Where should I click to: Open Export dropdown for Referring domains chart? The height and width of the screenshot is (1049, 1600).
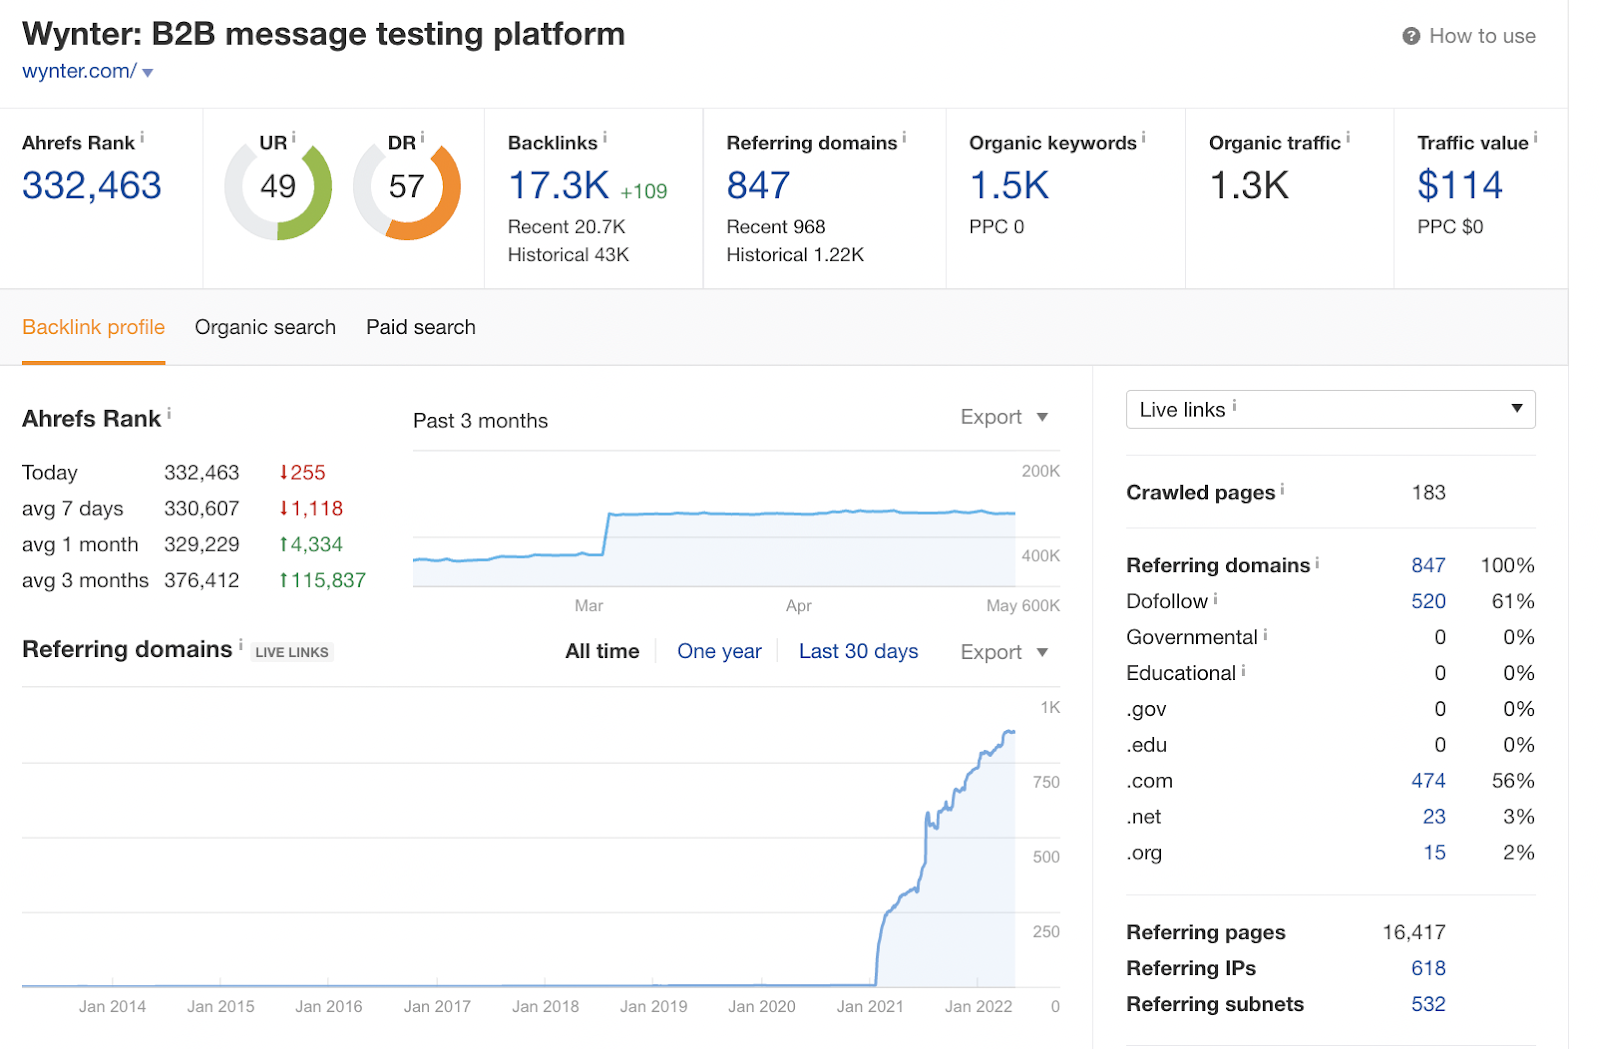pyautogui.click(x=1004, y=652)
